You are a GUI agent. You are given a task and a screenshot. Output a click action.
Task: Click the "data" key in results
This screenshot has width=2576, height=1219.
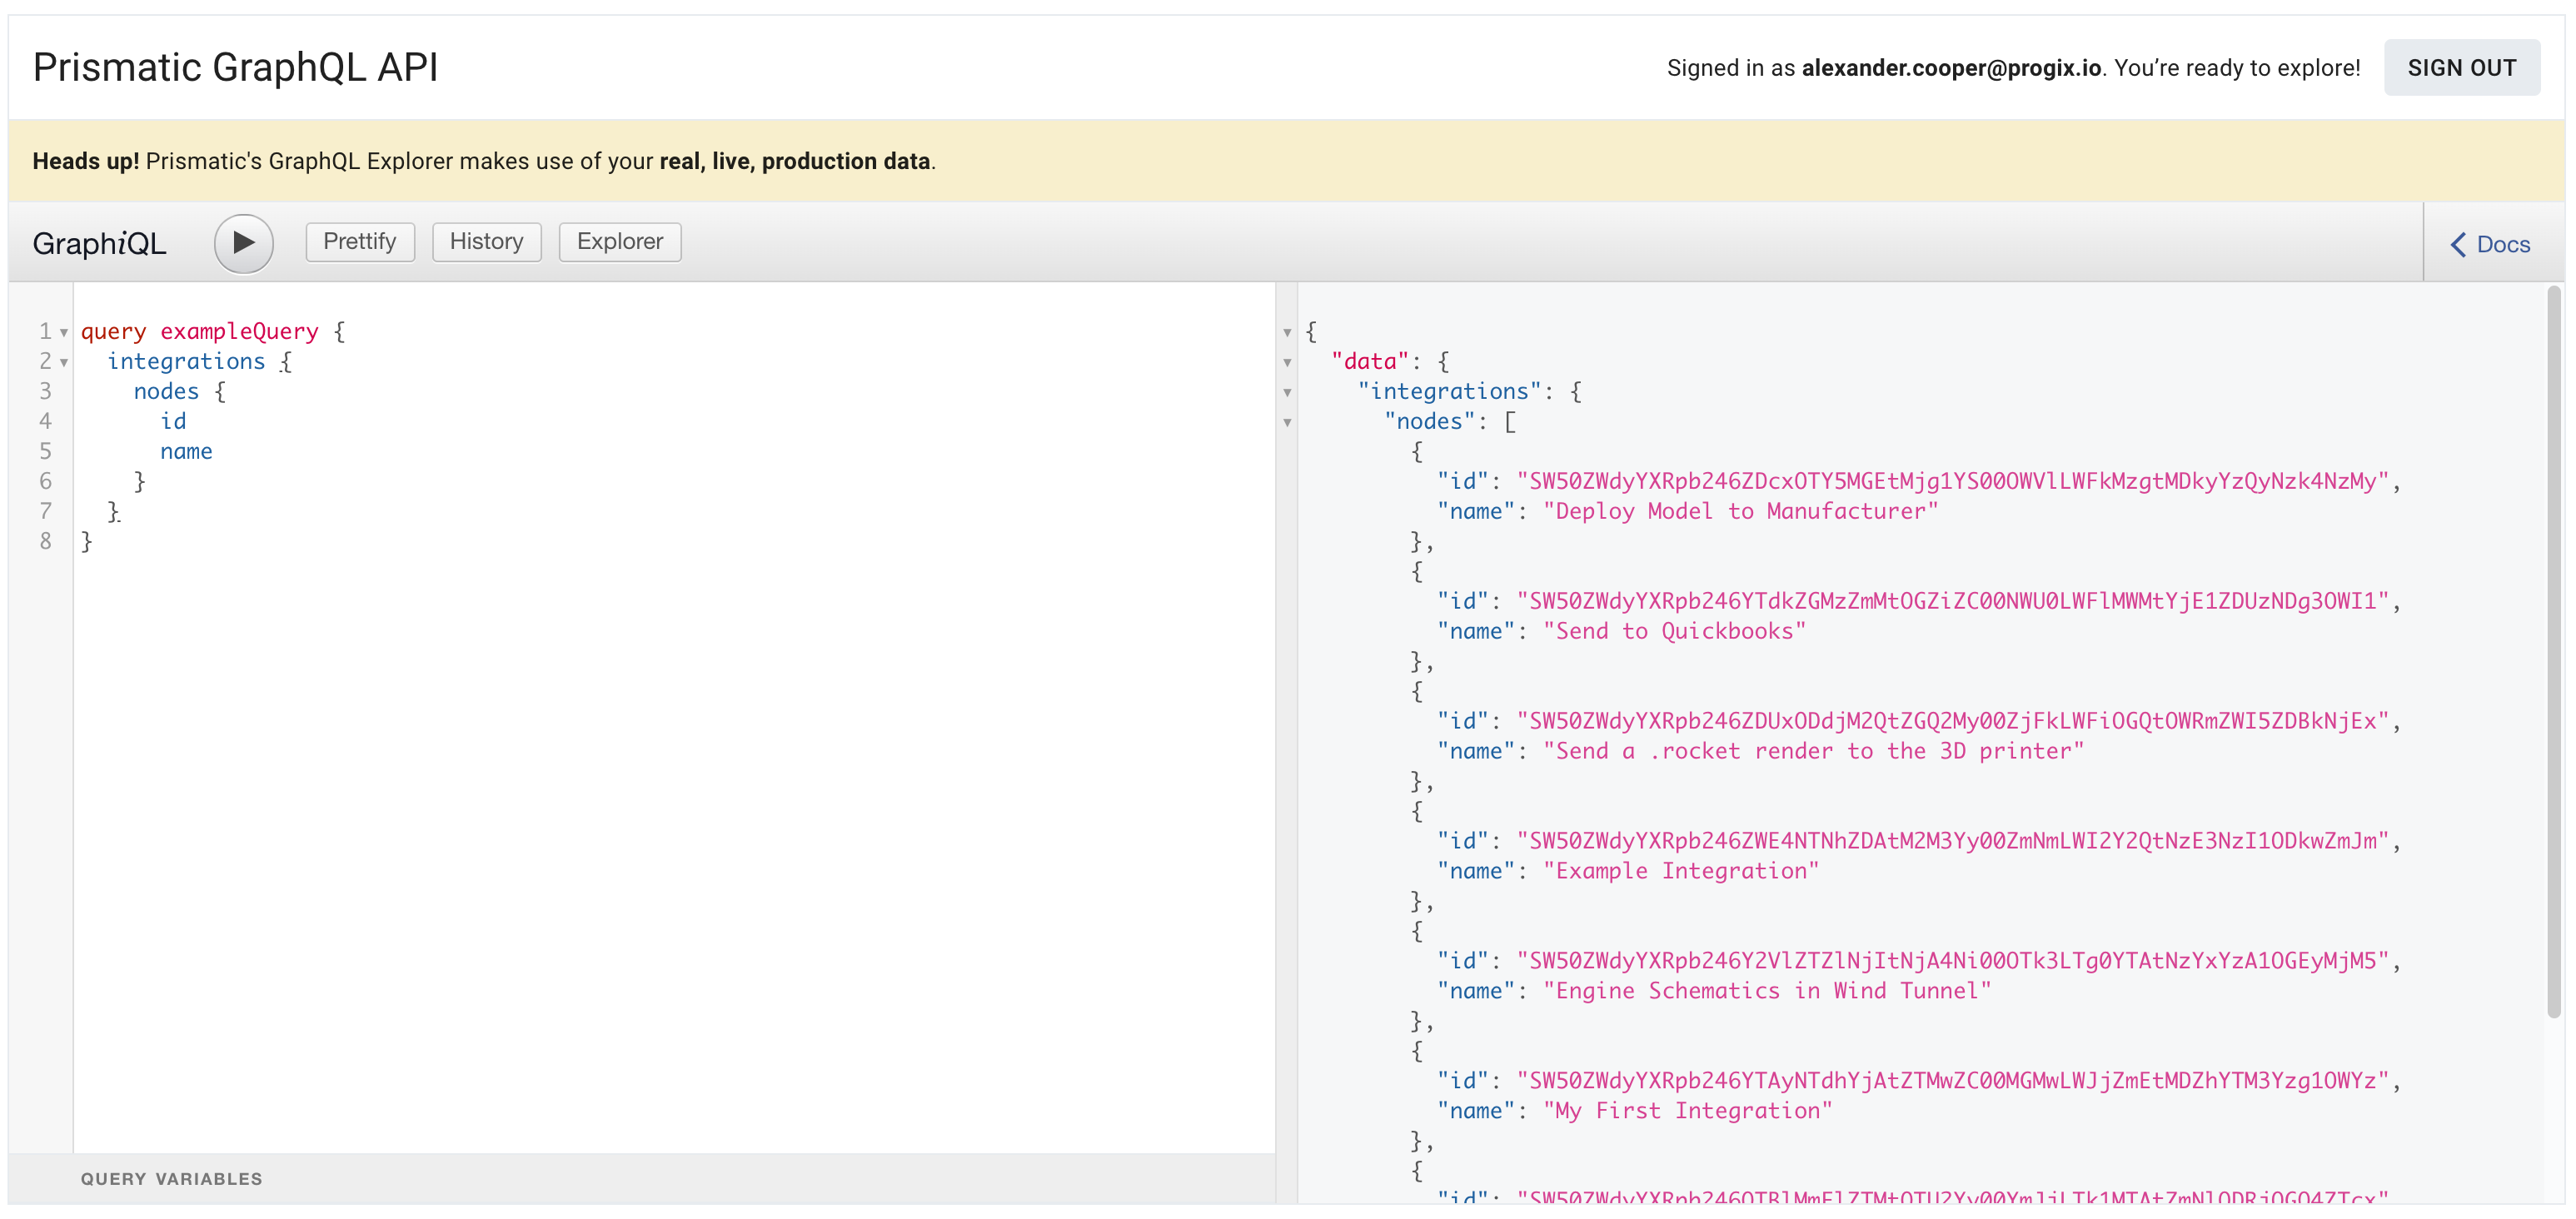point(1369,362)
